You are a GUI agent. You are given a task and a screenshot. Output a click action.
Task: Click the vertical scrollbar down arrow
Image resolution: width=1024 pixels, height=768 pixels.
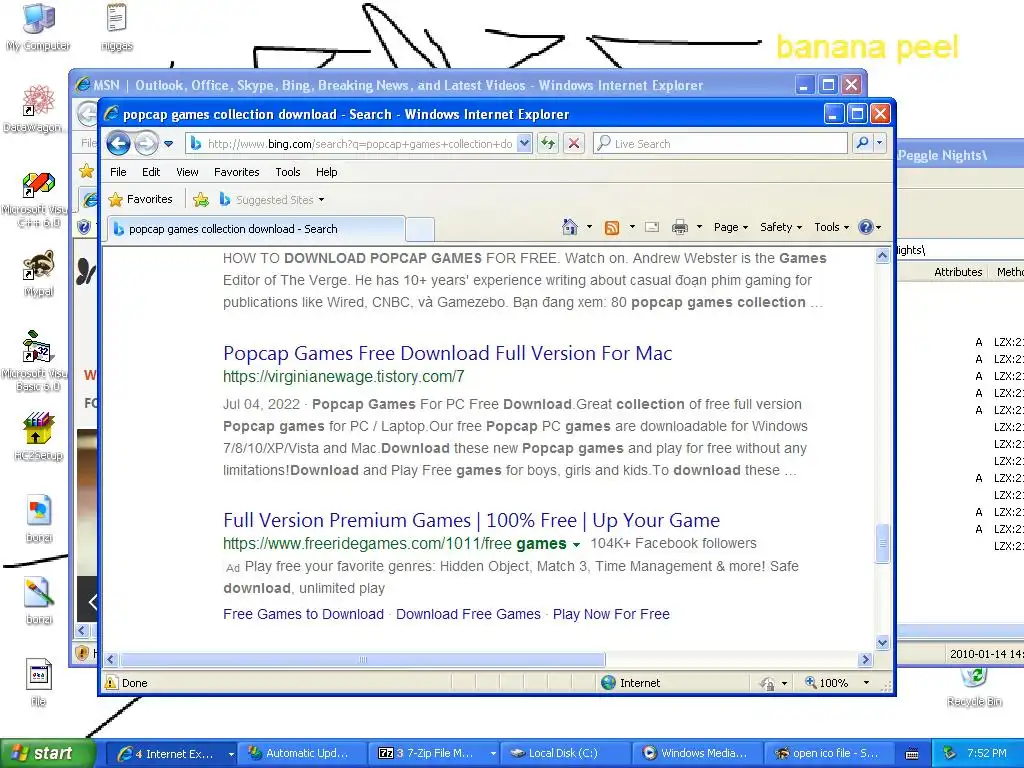[882, 643]
